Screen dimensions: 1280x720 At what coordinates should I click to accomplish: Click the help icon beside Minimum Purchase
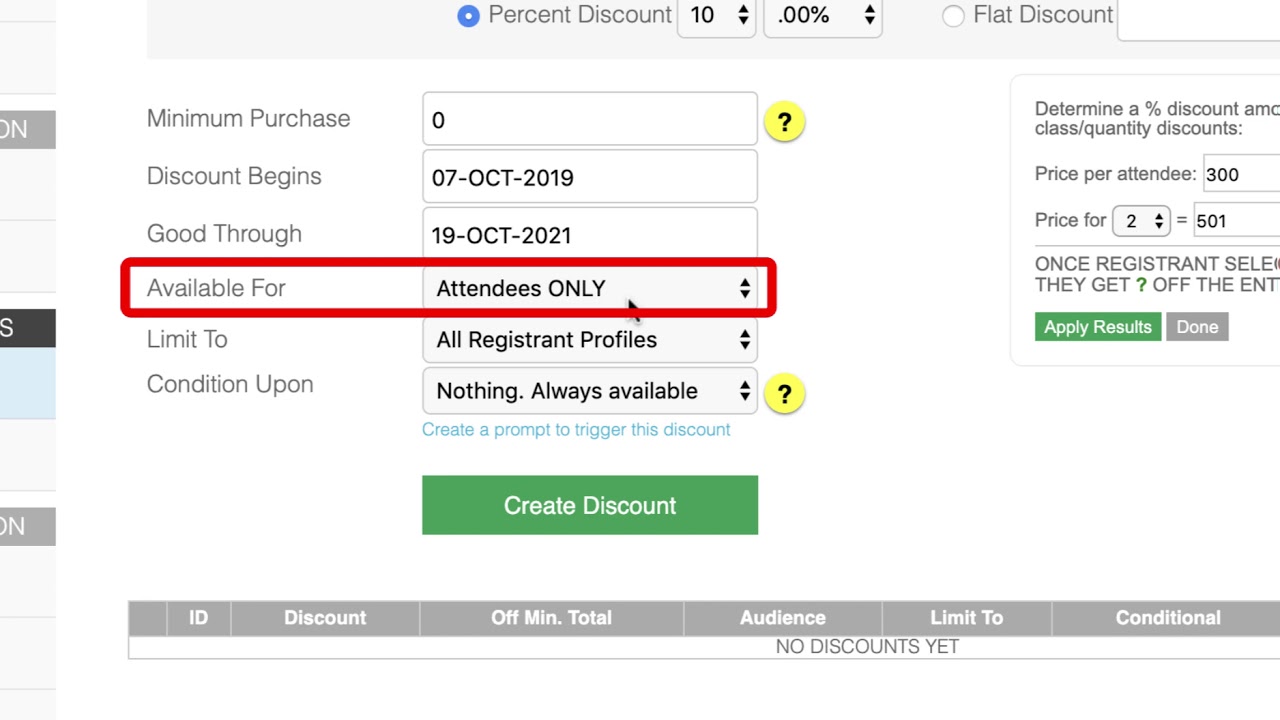(x=784, y=122)
